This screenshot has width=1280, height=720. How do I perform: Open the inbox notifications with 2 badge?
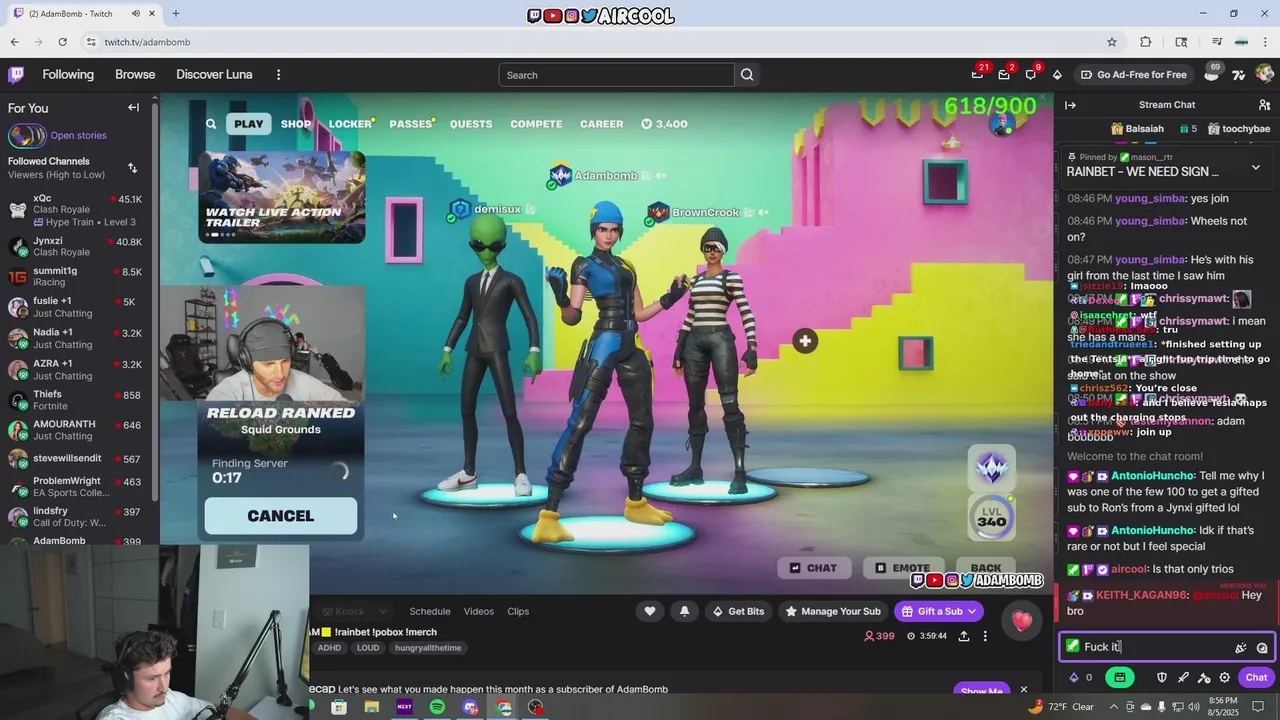click(1004, 75)
